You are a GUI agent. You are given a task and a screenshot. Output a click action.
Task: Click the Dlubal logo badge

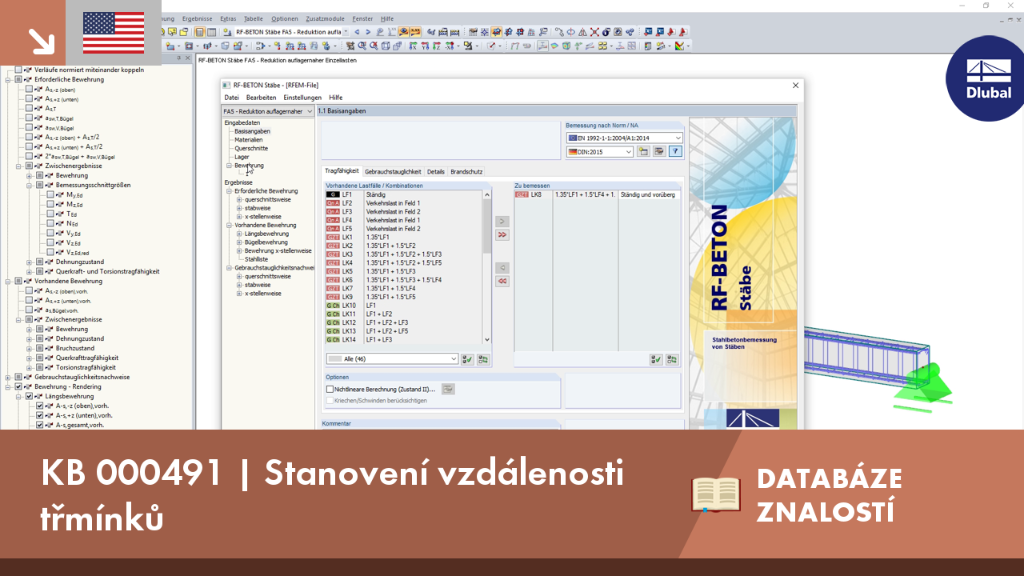coord(987,80)
